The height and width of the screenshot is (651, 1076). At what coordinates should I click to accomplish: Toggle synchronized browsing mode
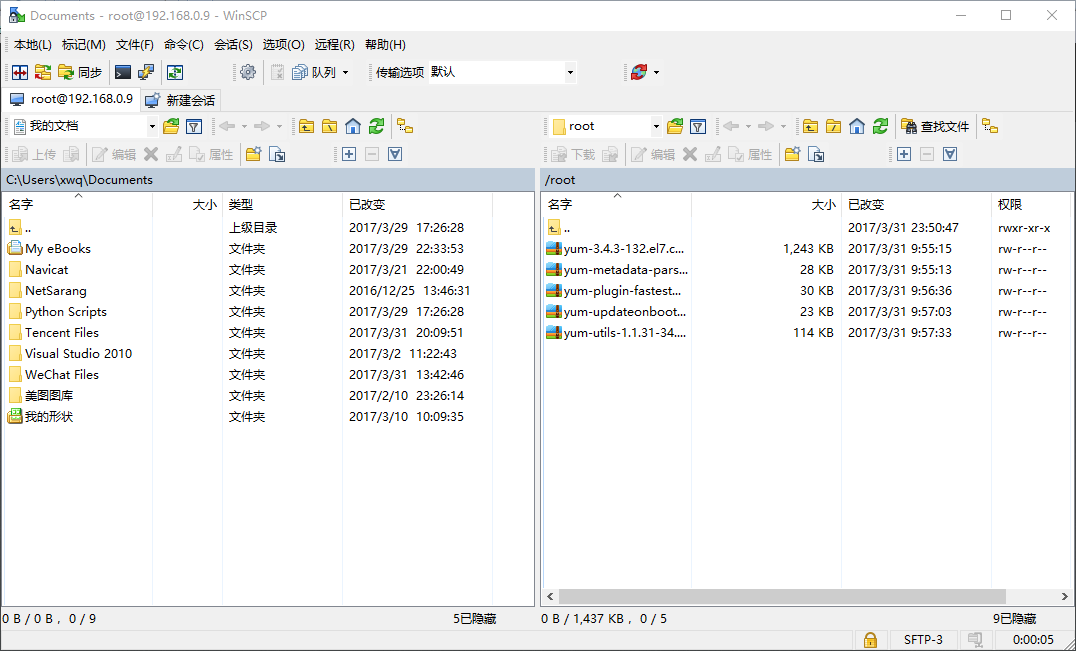174,71
